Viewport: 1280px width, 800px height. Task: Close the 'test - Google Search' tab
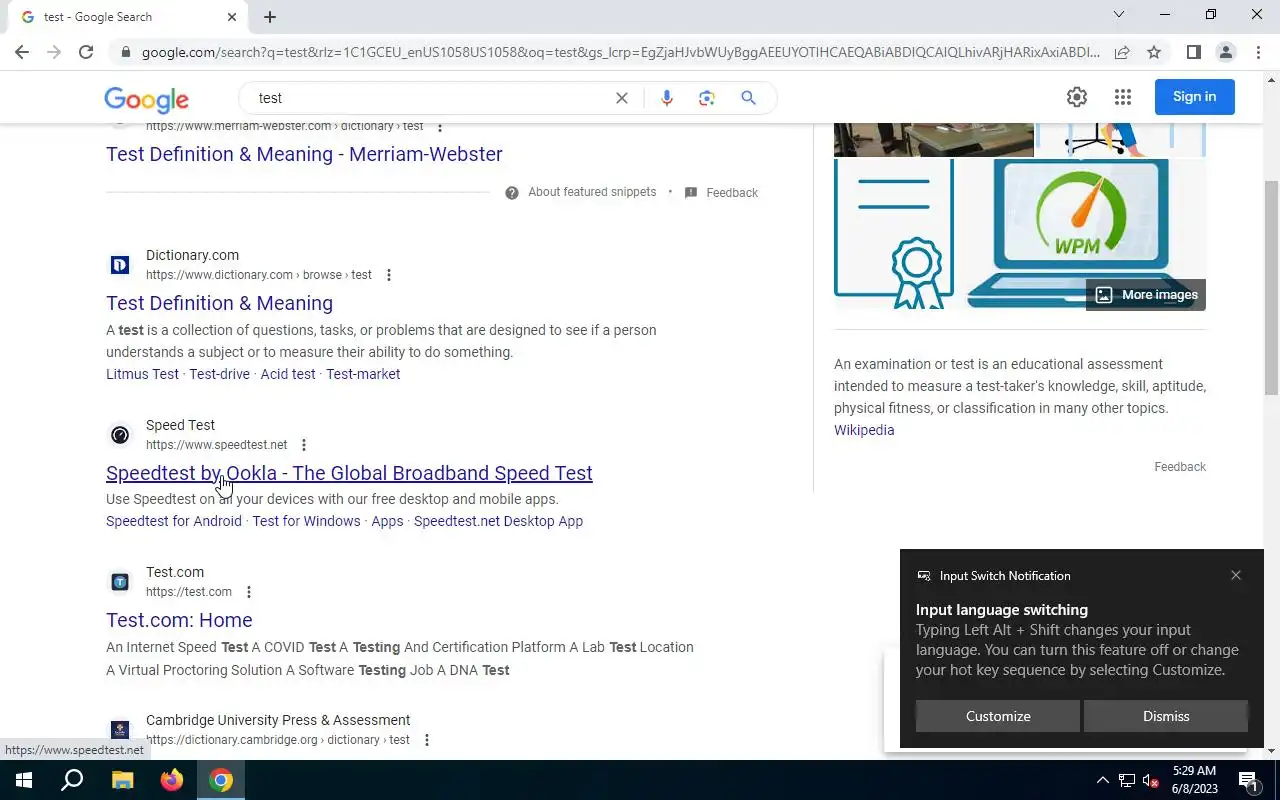[232, 17]
